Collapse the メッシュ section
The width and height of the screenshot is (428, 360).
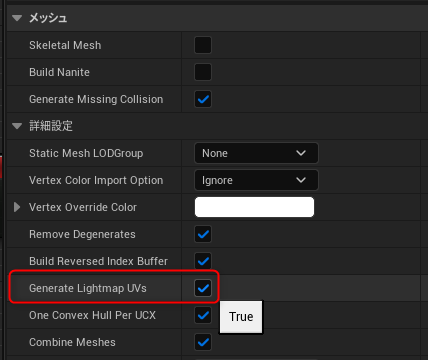click(17, 18)
